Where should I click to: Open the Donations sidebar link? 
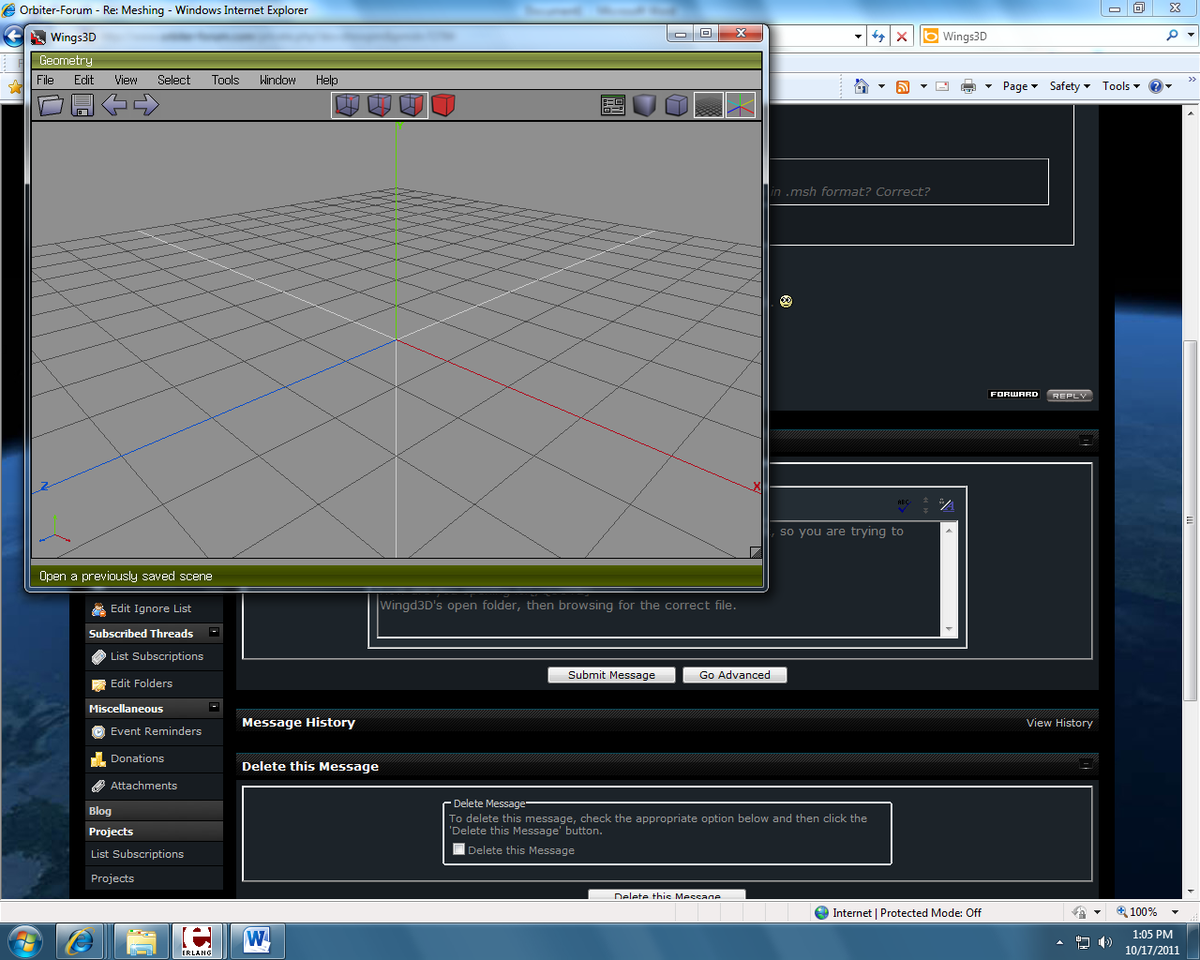[x=137, y=758]
